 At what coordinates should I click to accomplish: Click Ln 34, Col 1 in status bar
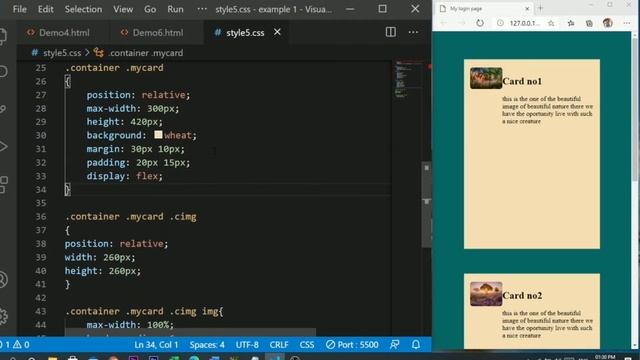point(156,344)
